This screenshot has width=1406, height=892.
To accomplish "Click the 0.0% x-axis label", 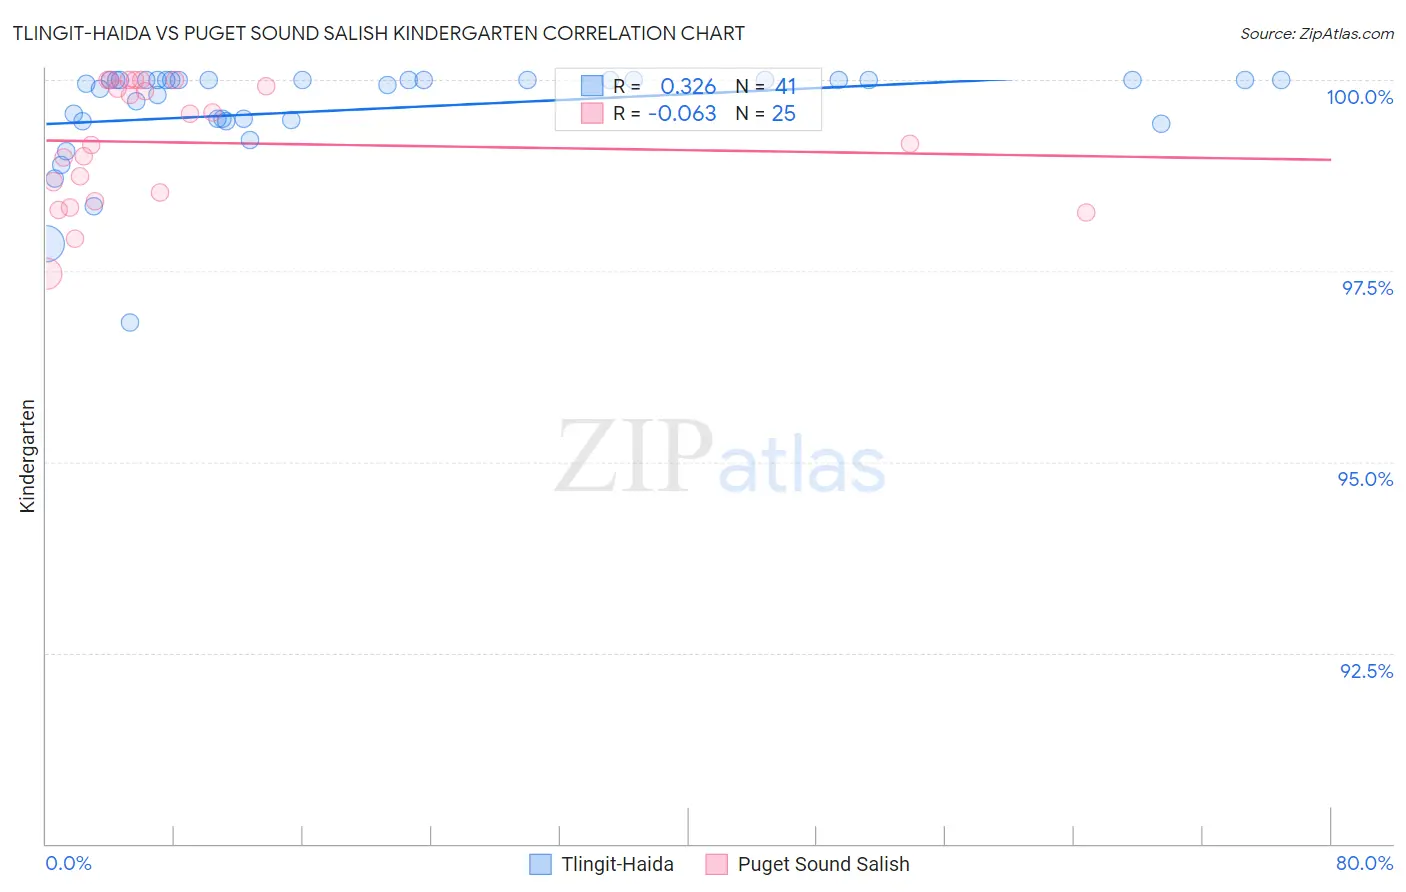I will [69, 863].
